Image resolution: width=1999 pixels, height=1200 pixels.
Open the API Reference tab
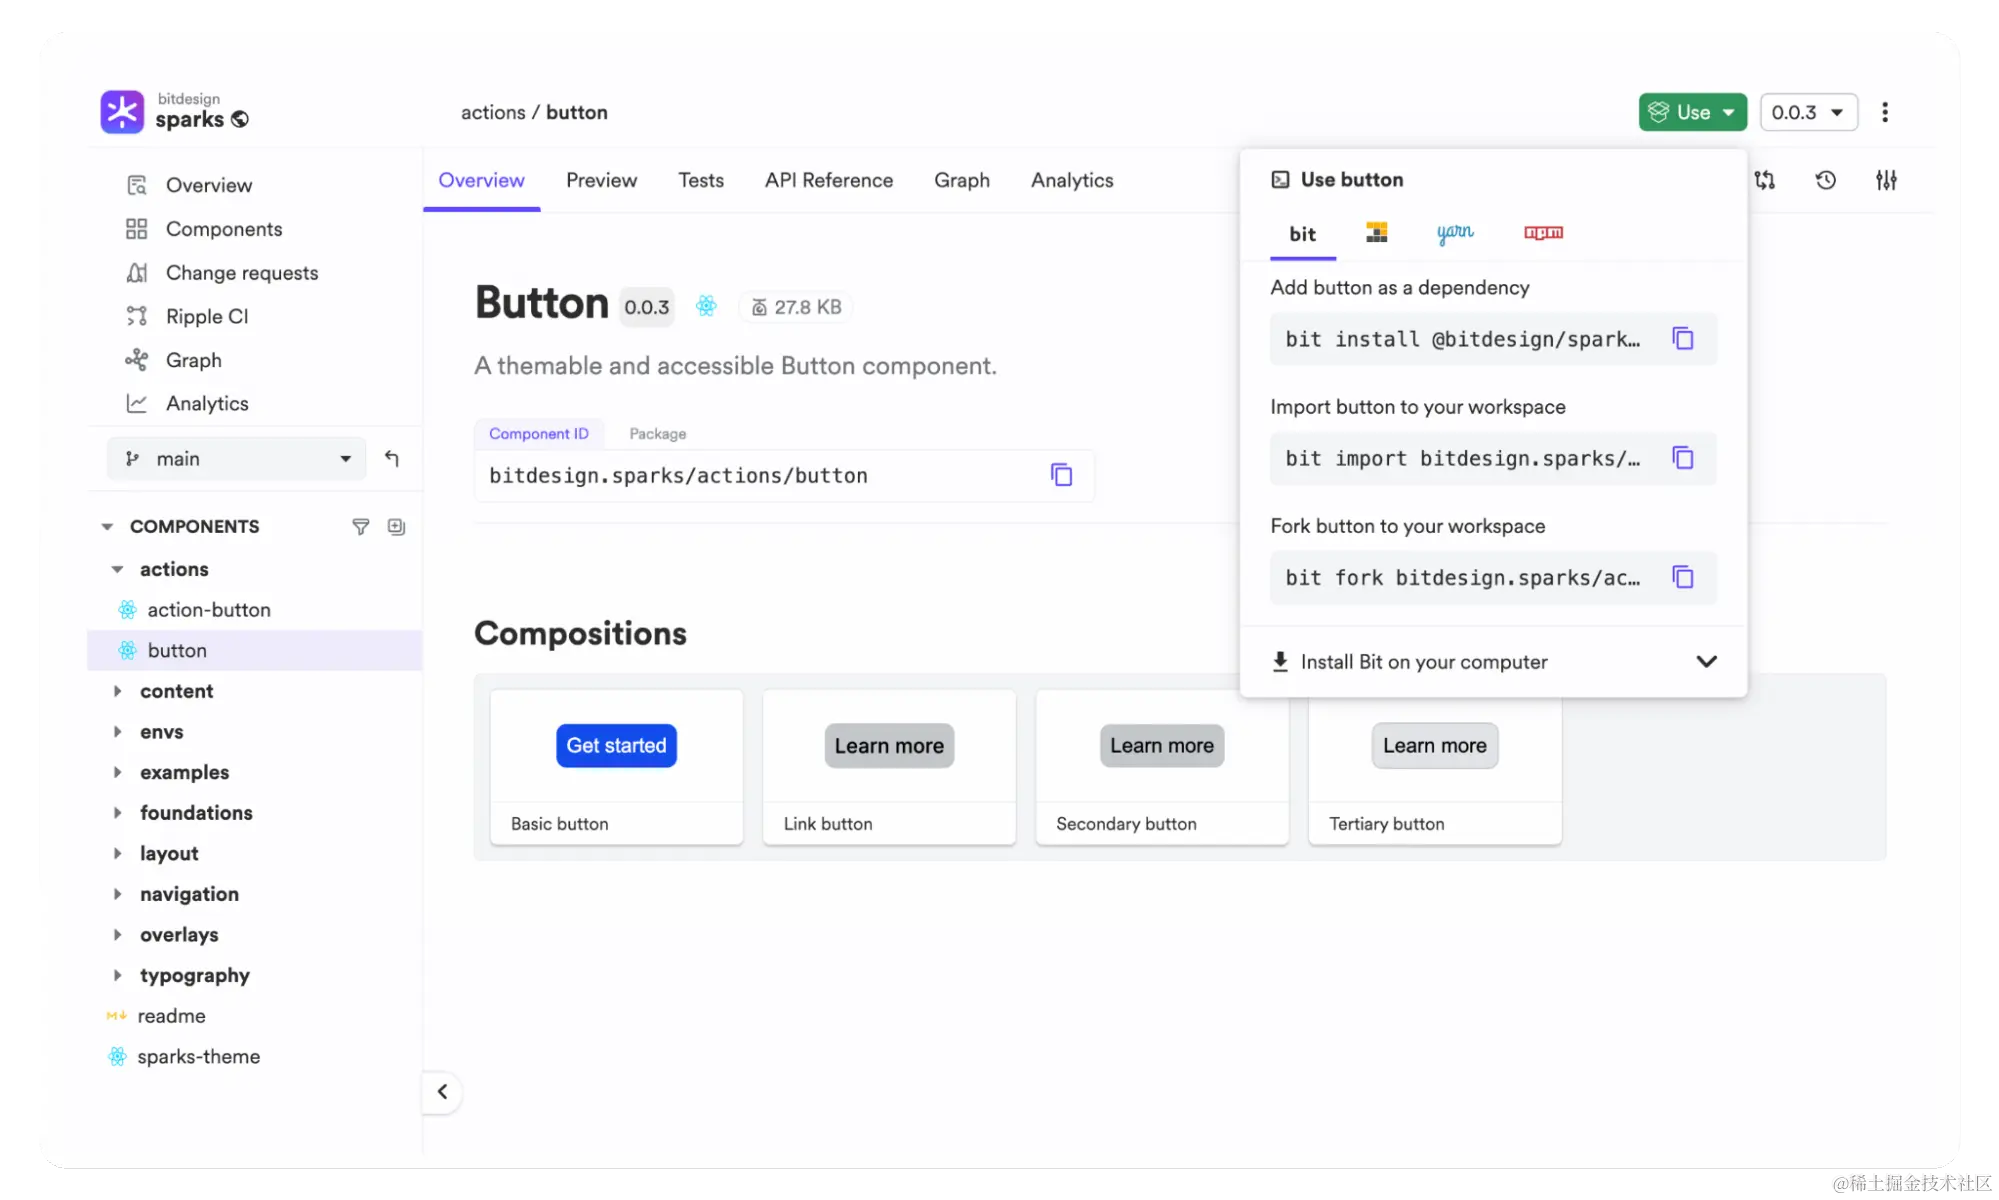(x=828, y=180)
